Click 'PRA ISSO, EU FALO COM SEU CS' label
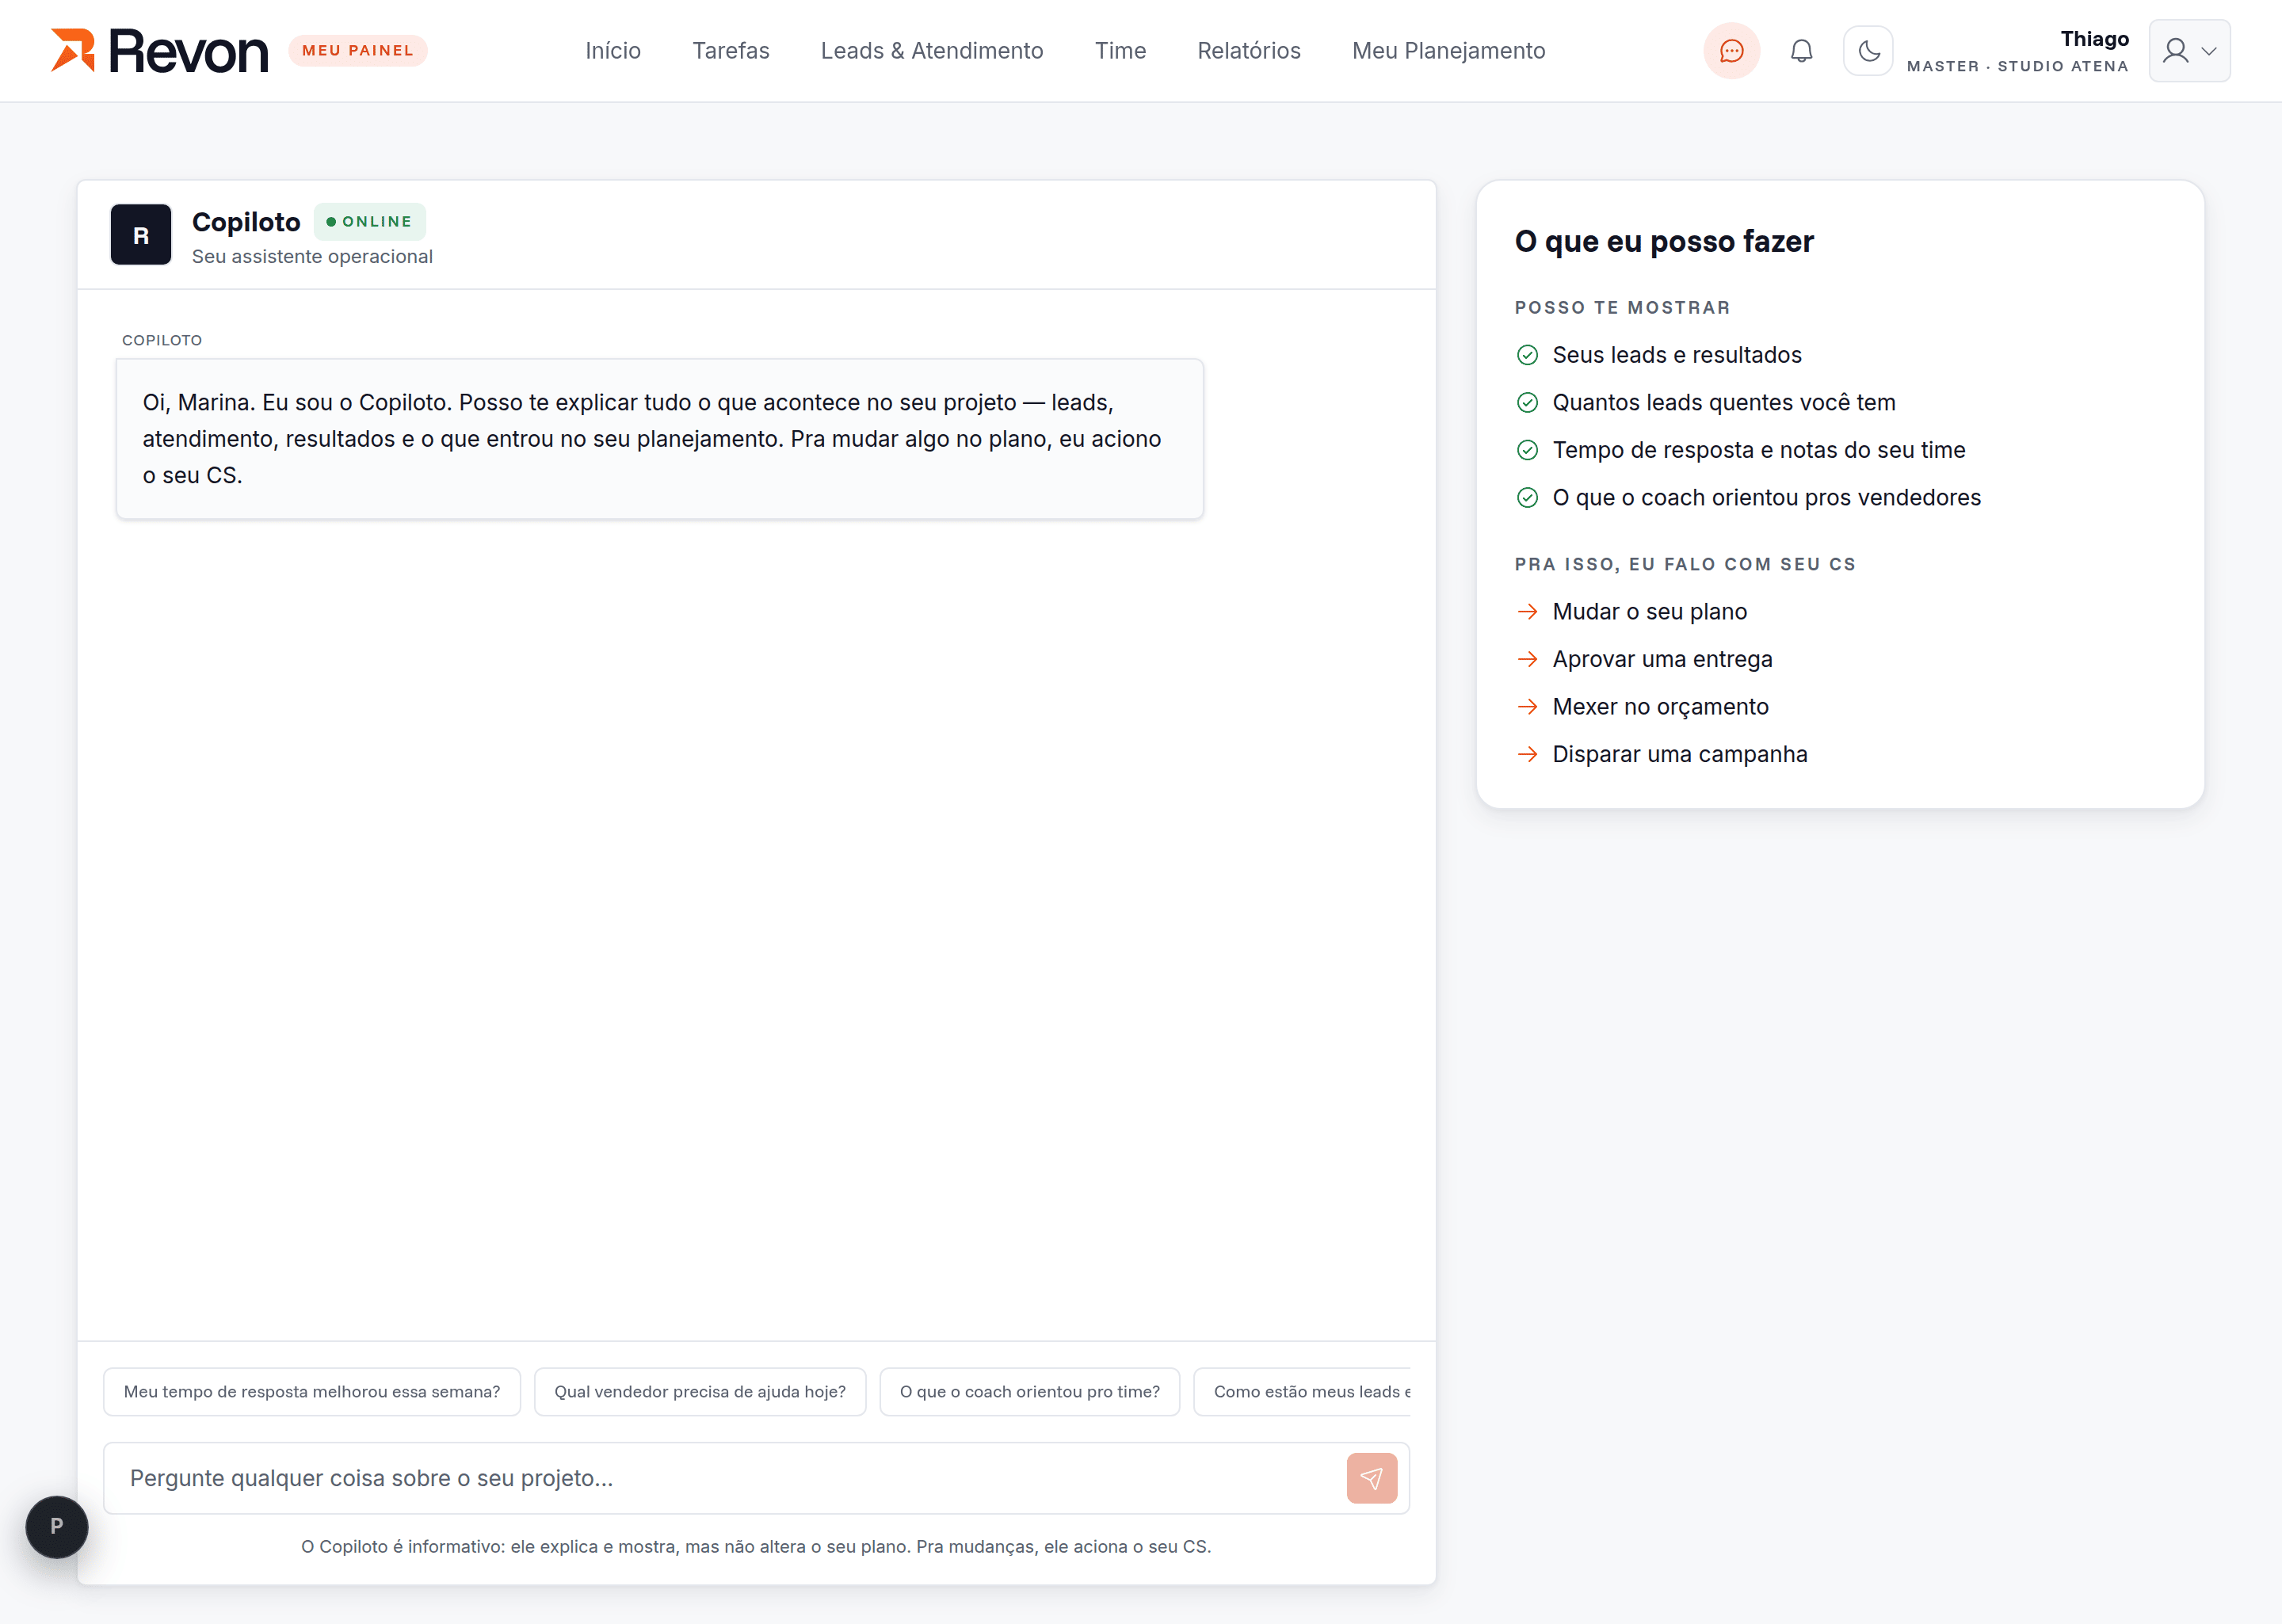The height and width of the screenshot is (1624, 2282). tap(1685, 564)
